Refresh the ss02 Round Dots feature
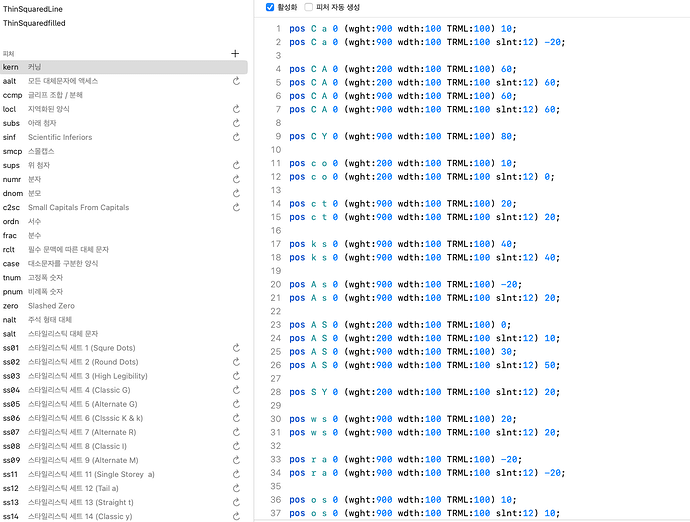Screen dimensions: 690x522 pyautogui.click(x=236, y=362)
